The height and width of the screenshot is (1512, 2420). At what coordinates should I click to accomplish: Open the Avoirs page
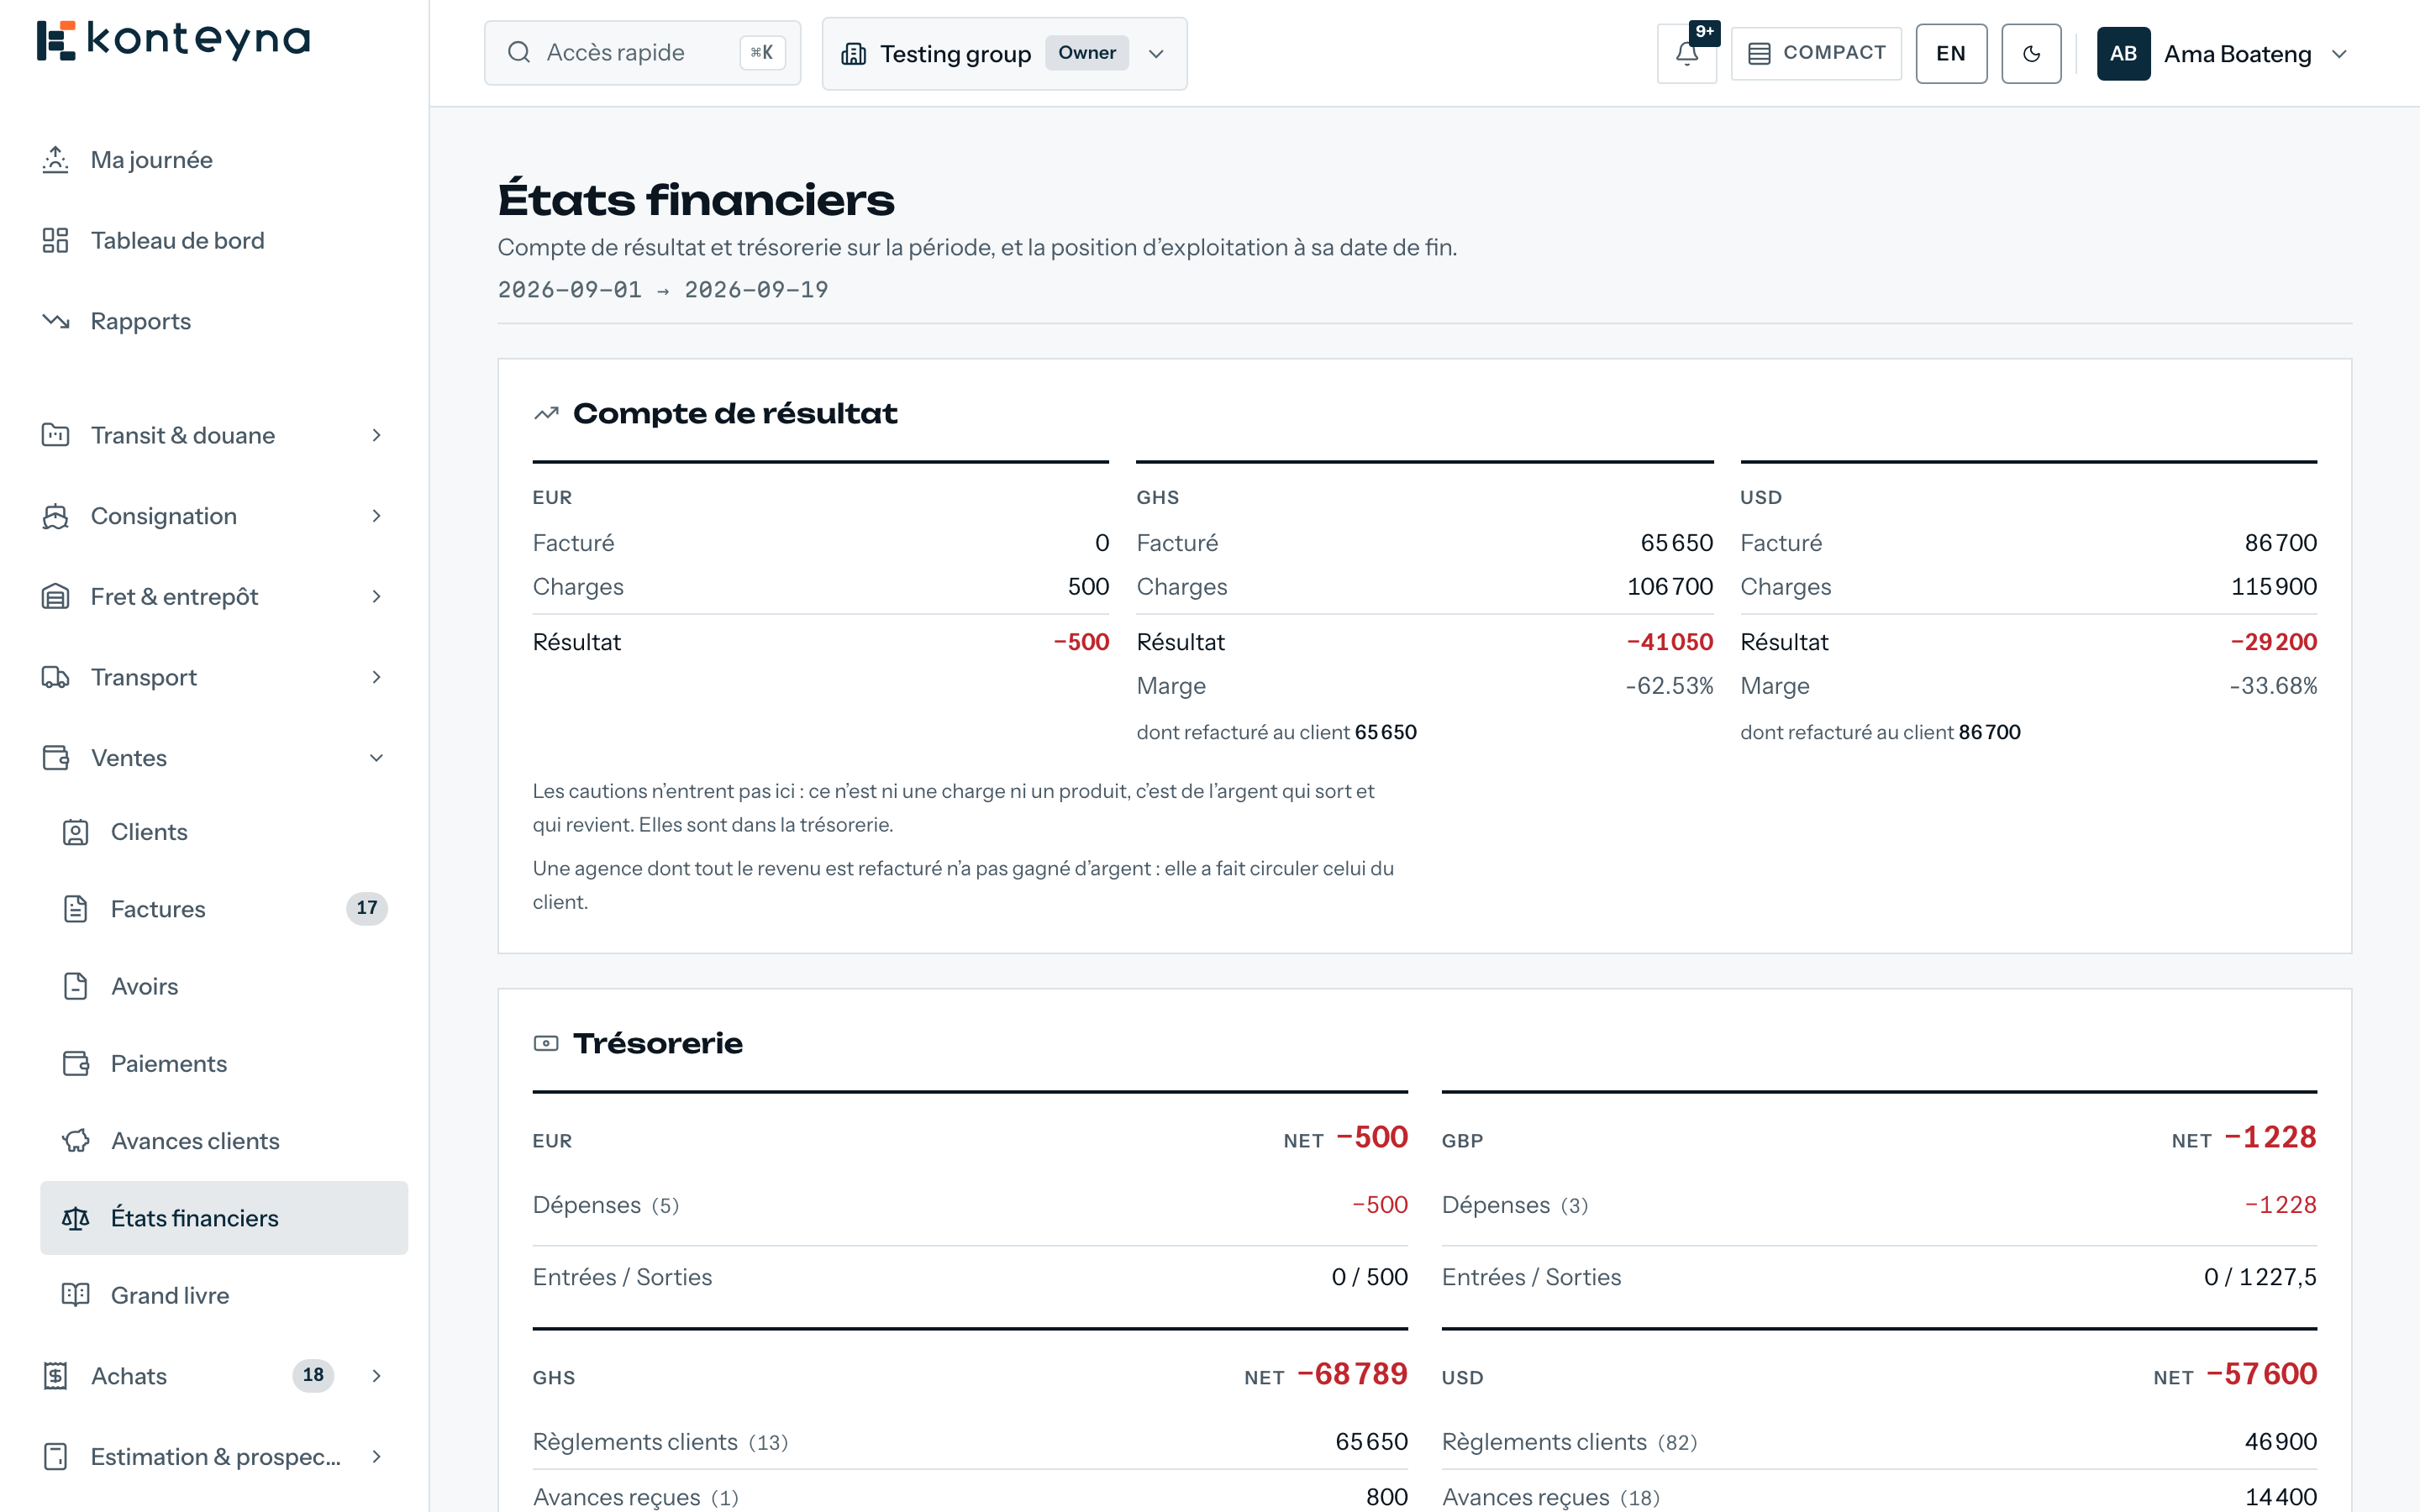tap(224, 986)
